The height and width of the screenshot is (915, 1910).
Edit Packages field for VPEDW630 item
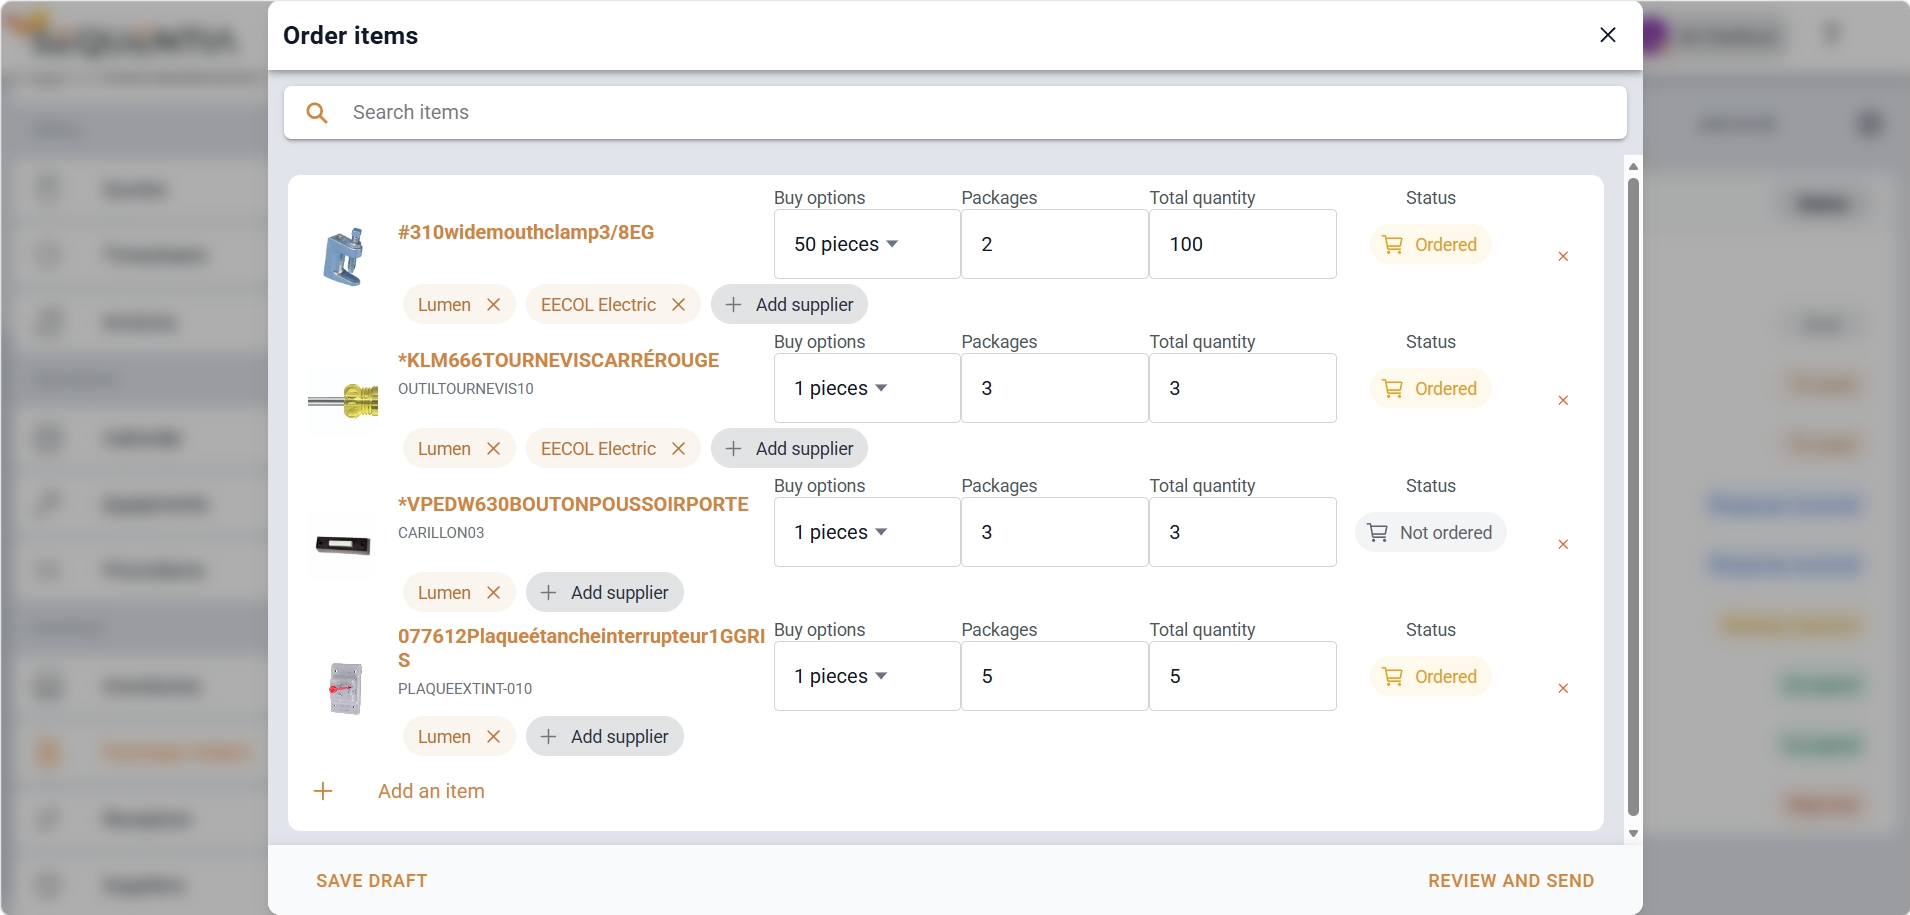[1054, 532]
